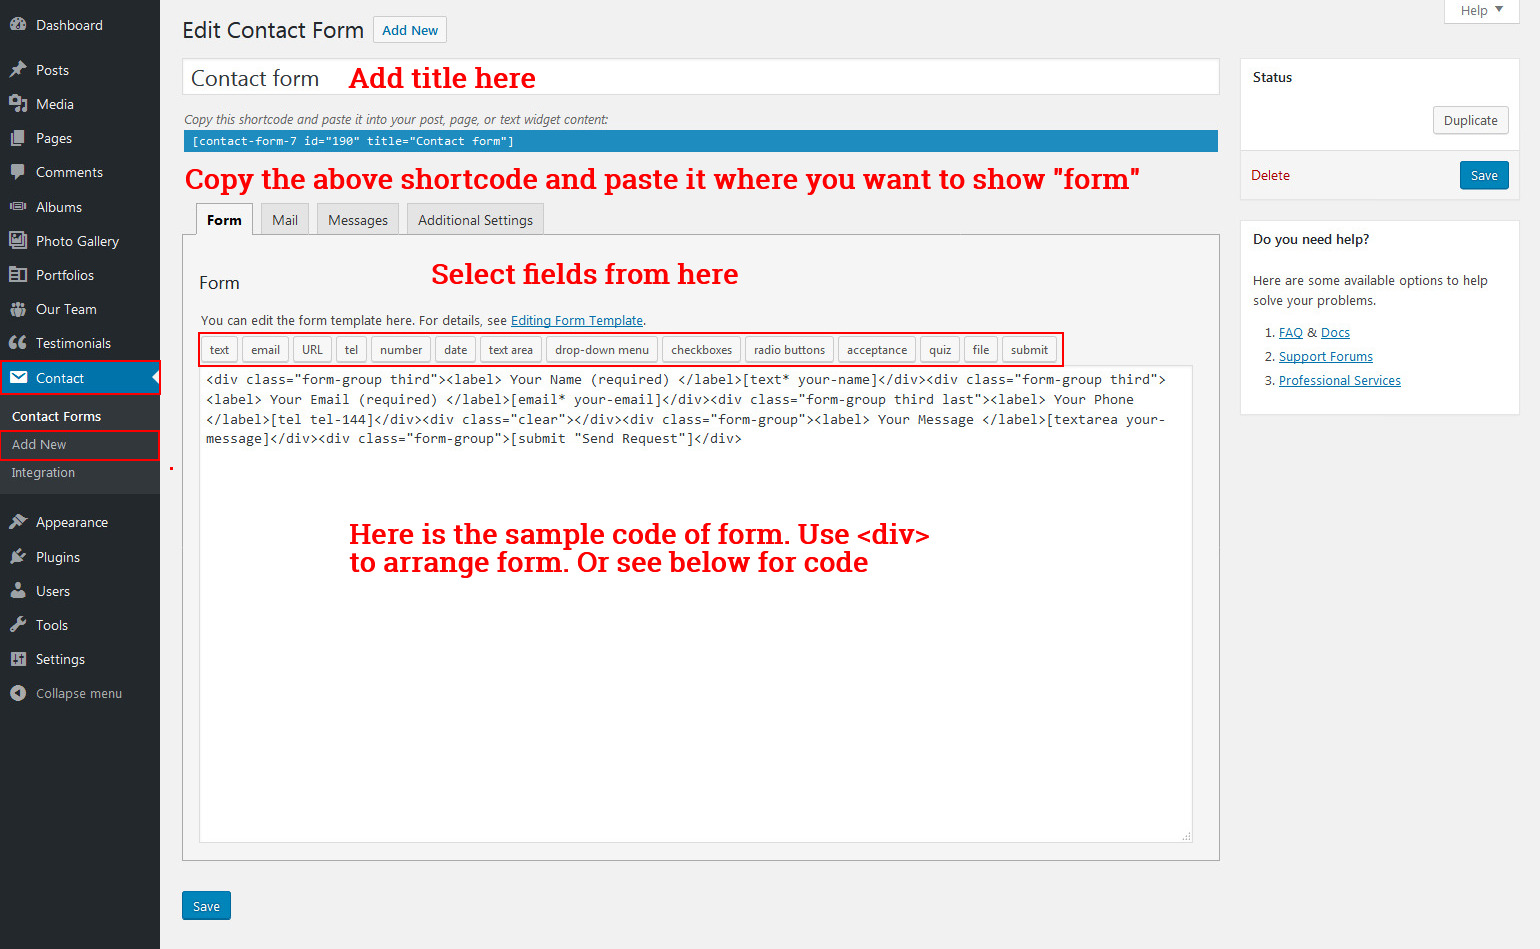
Task: Open Media via its sidebar icon
Action: point(18,104)
